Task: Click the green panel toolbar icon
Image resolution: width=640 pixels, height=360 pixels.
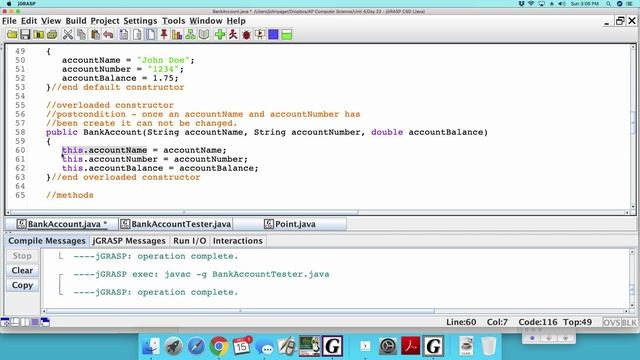Action: (x=287, y=35)
